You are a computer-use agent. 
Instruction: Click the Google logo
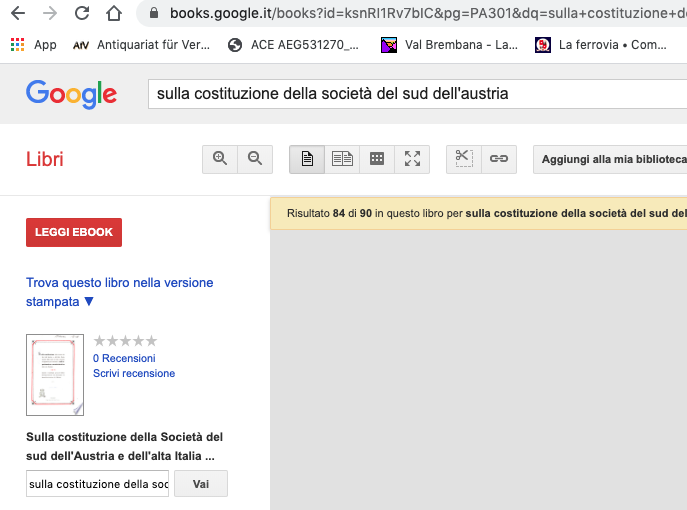click(x=71, y=94)
